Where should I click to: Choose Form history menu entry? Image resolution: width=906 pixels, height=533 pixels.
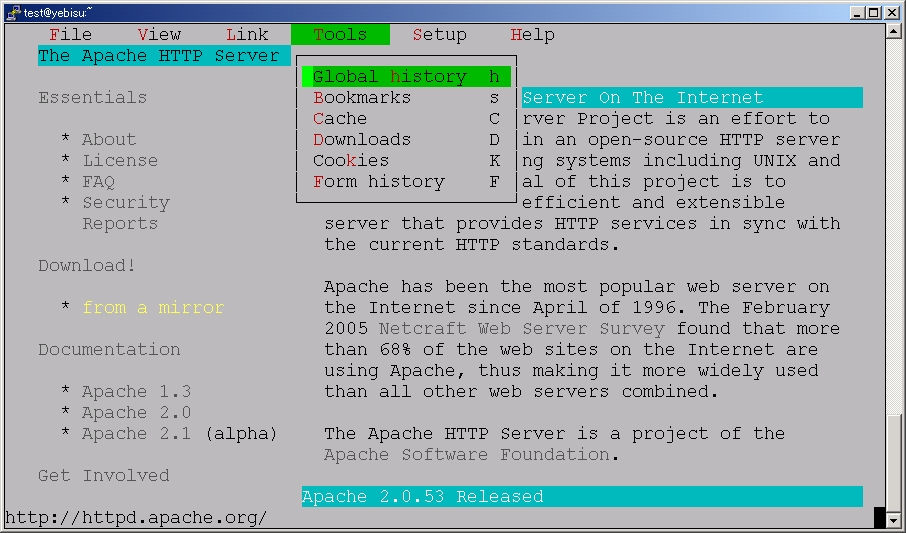click(x=406, y=182)
